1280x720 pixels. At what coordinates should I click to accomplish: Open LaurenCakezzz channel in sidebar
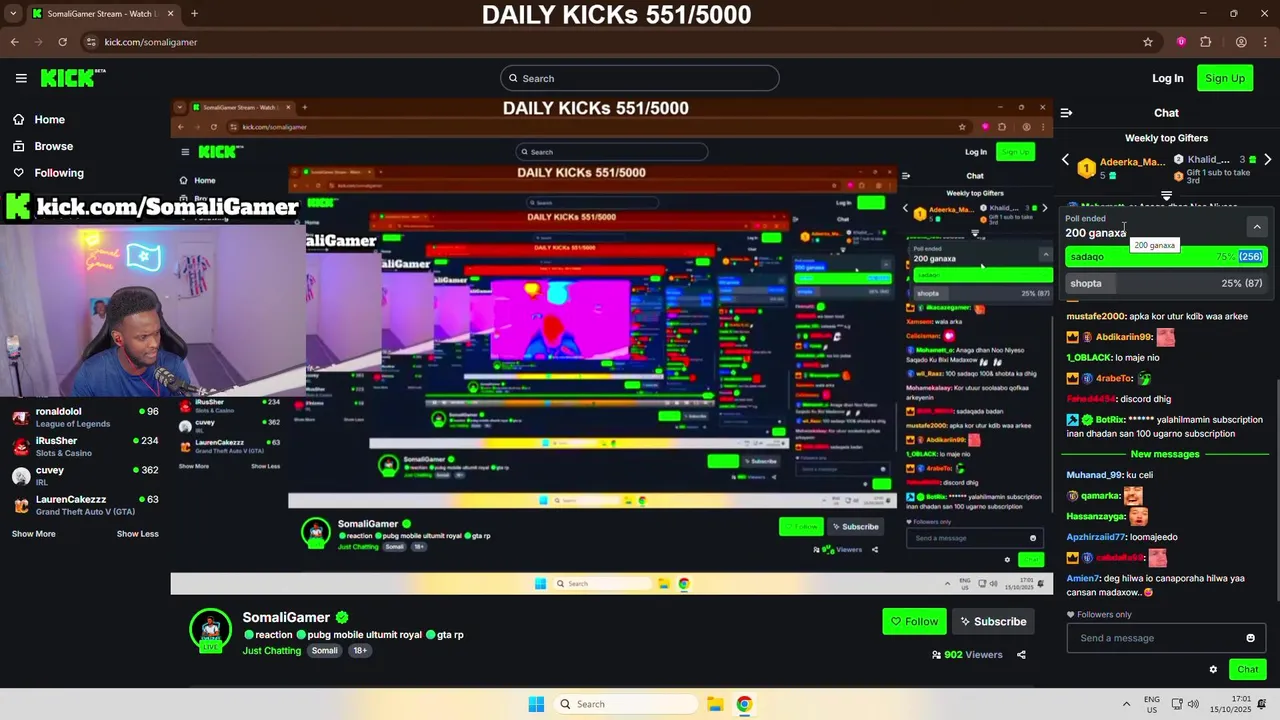[84, 505]
